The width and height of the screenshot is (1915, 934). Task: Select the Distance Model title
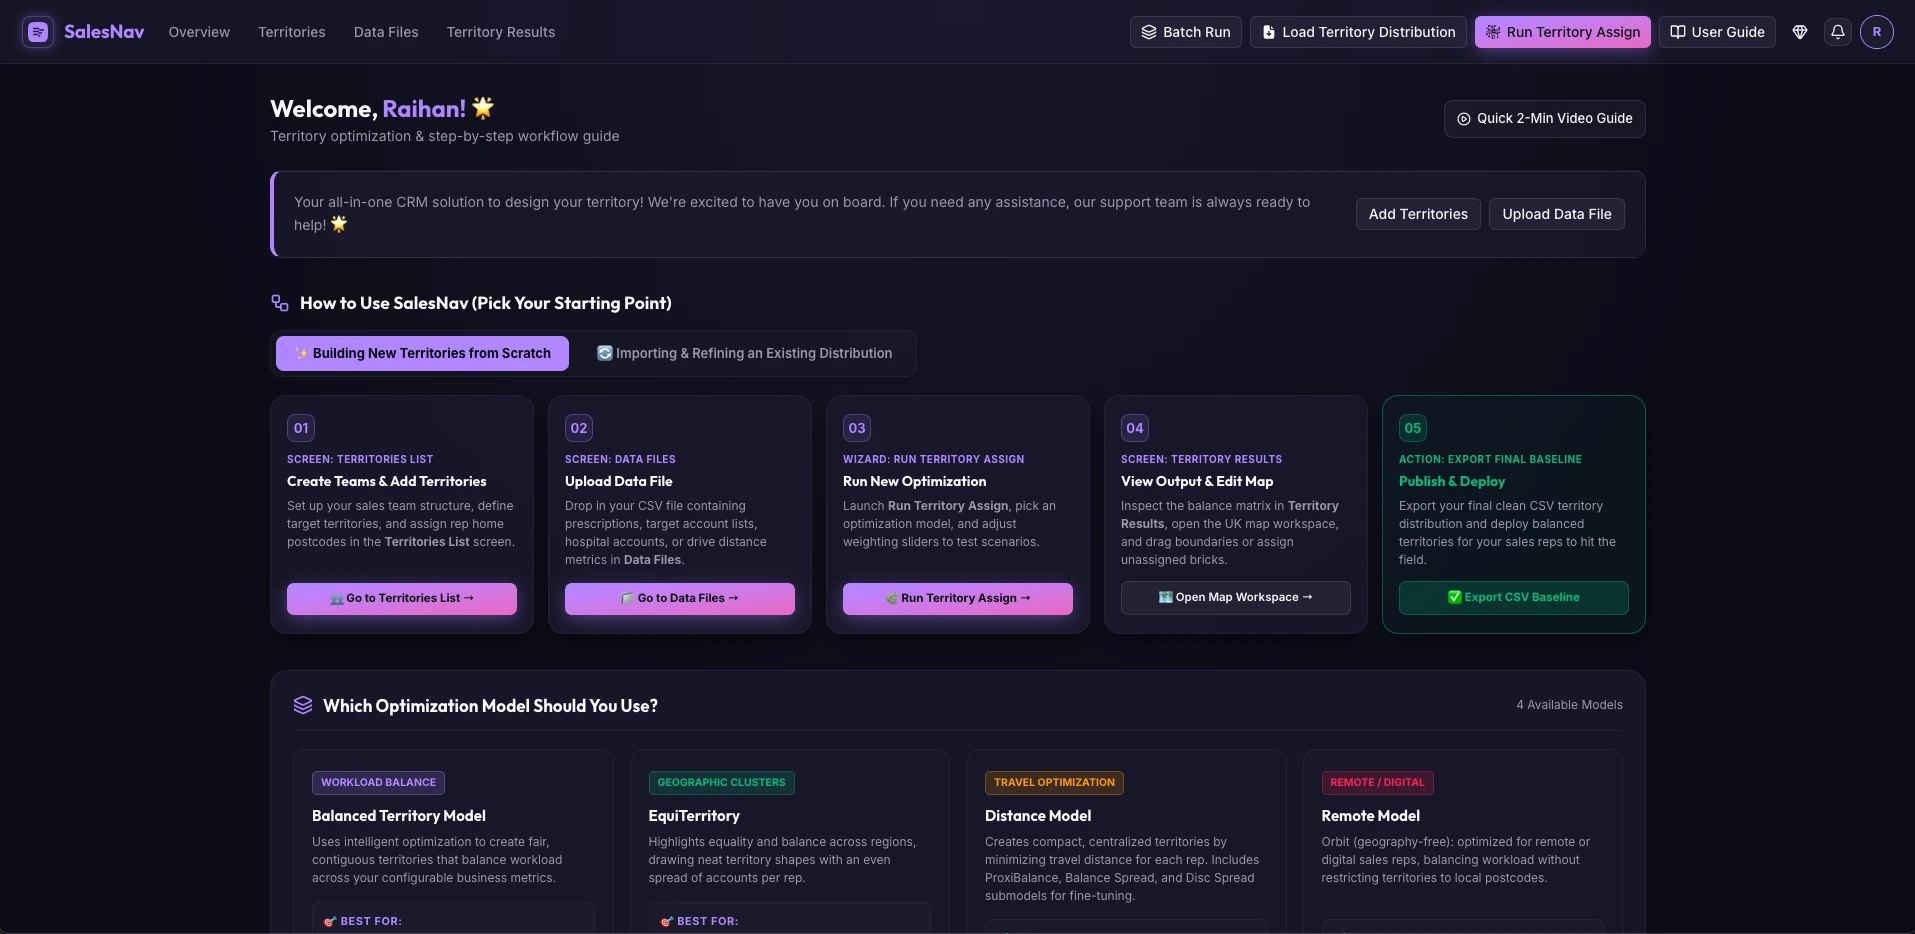pos(1038,816)
